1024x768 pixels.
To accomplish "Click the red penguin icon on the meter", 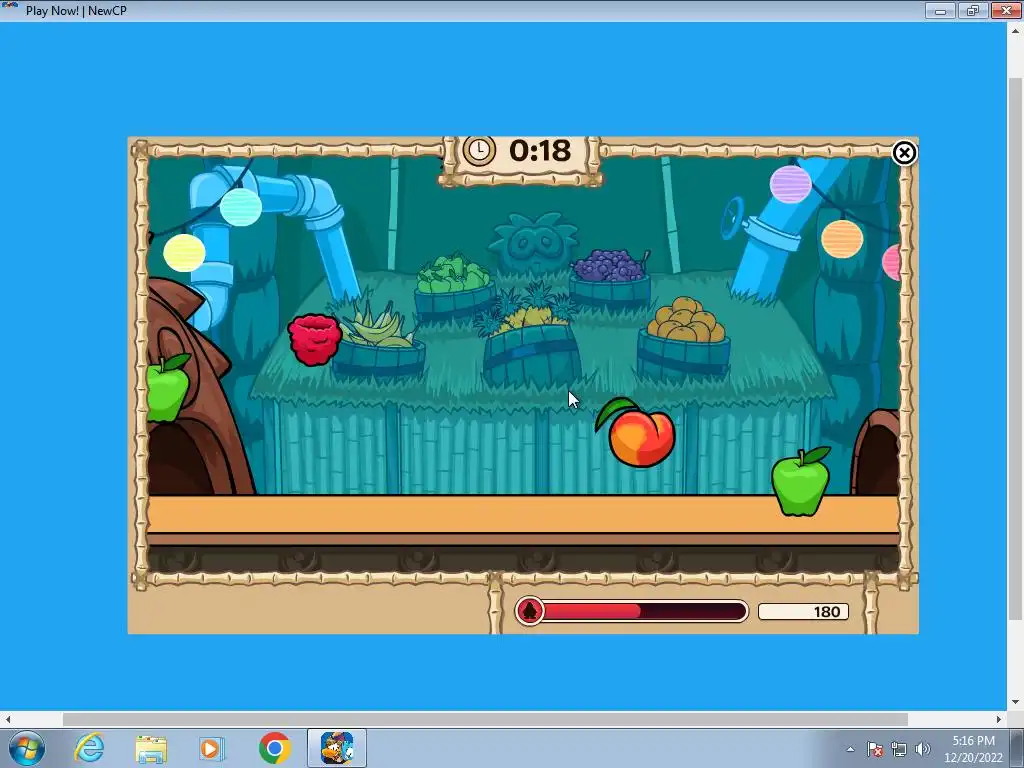I will tap(530, 611).
